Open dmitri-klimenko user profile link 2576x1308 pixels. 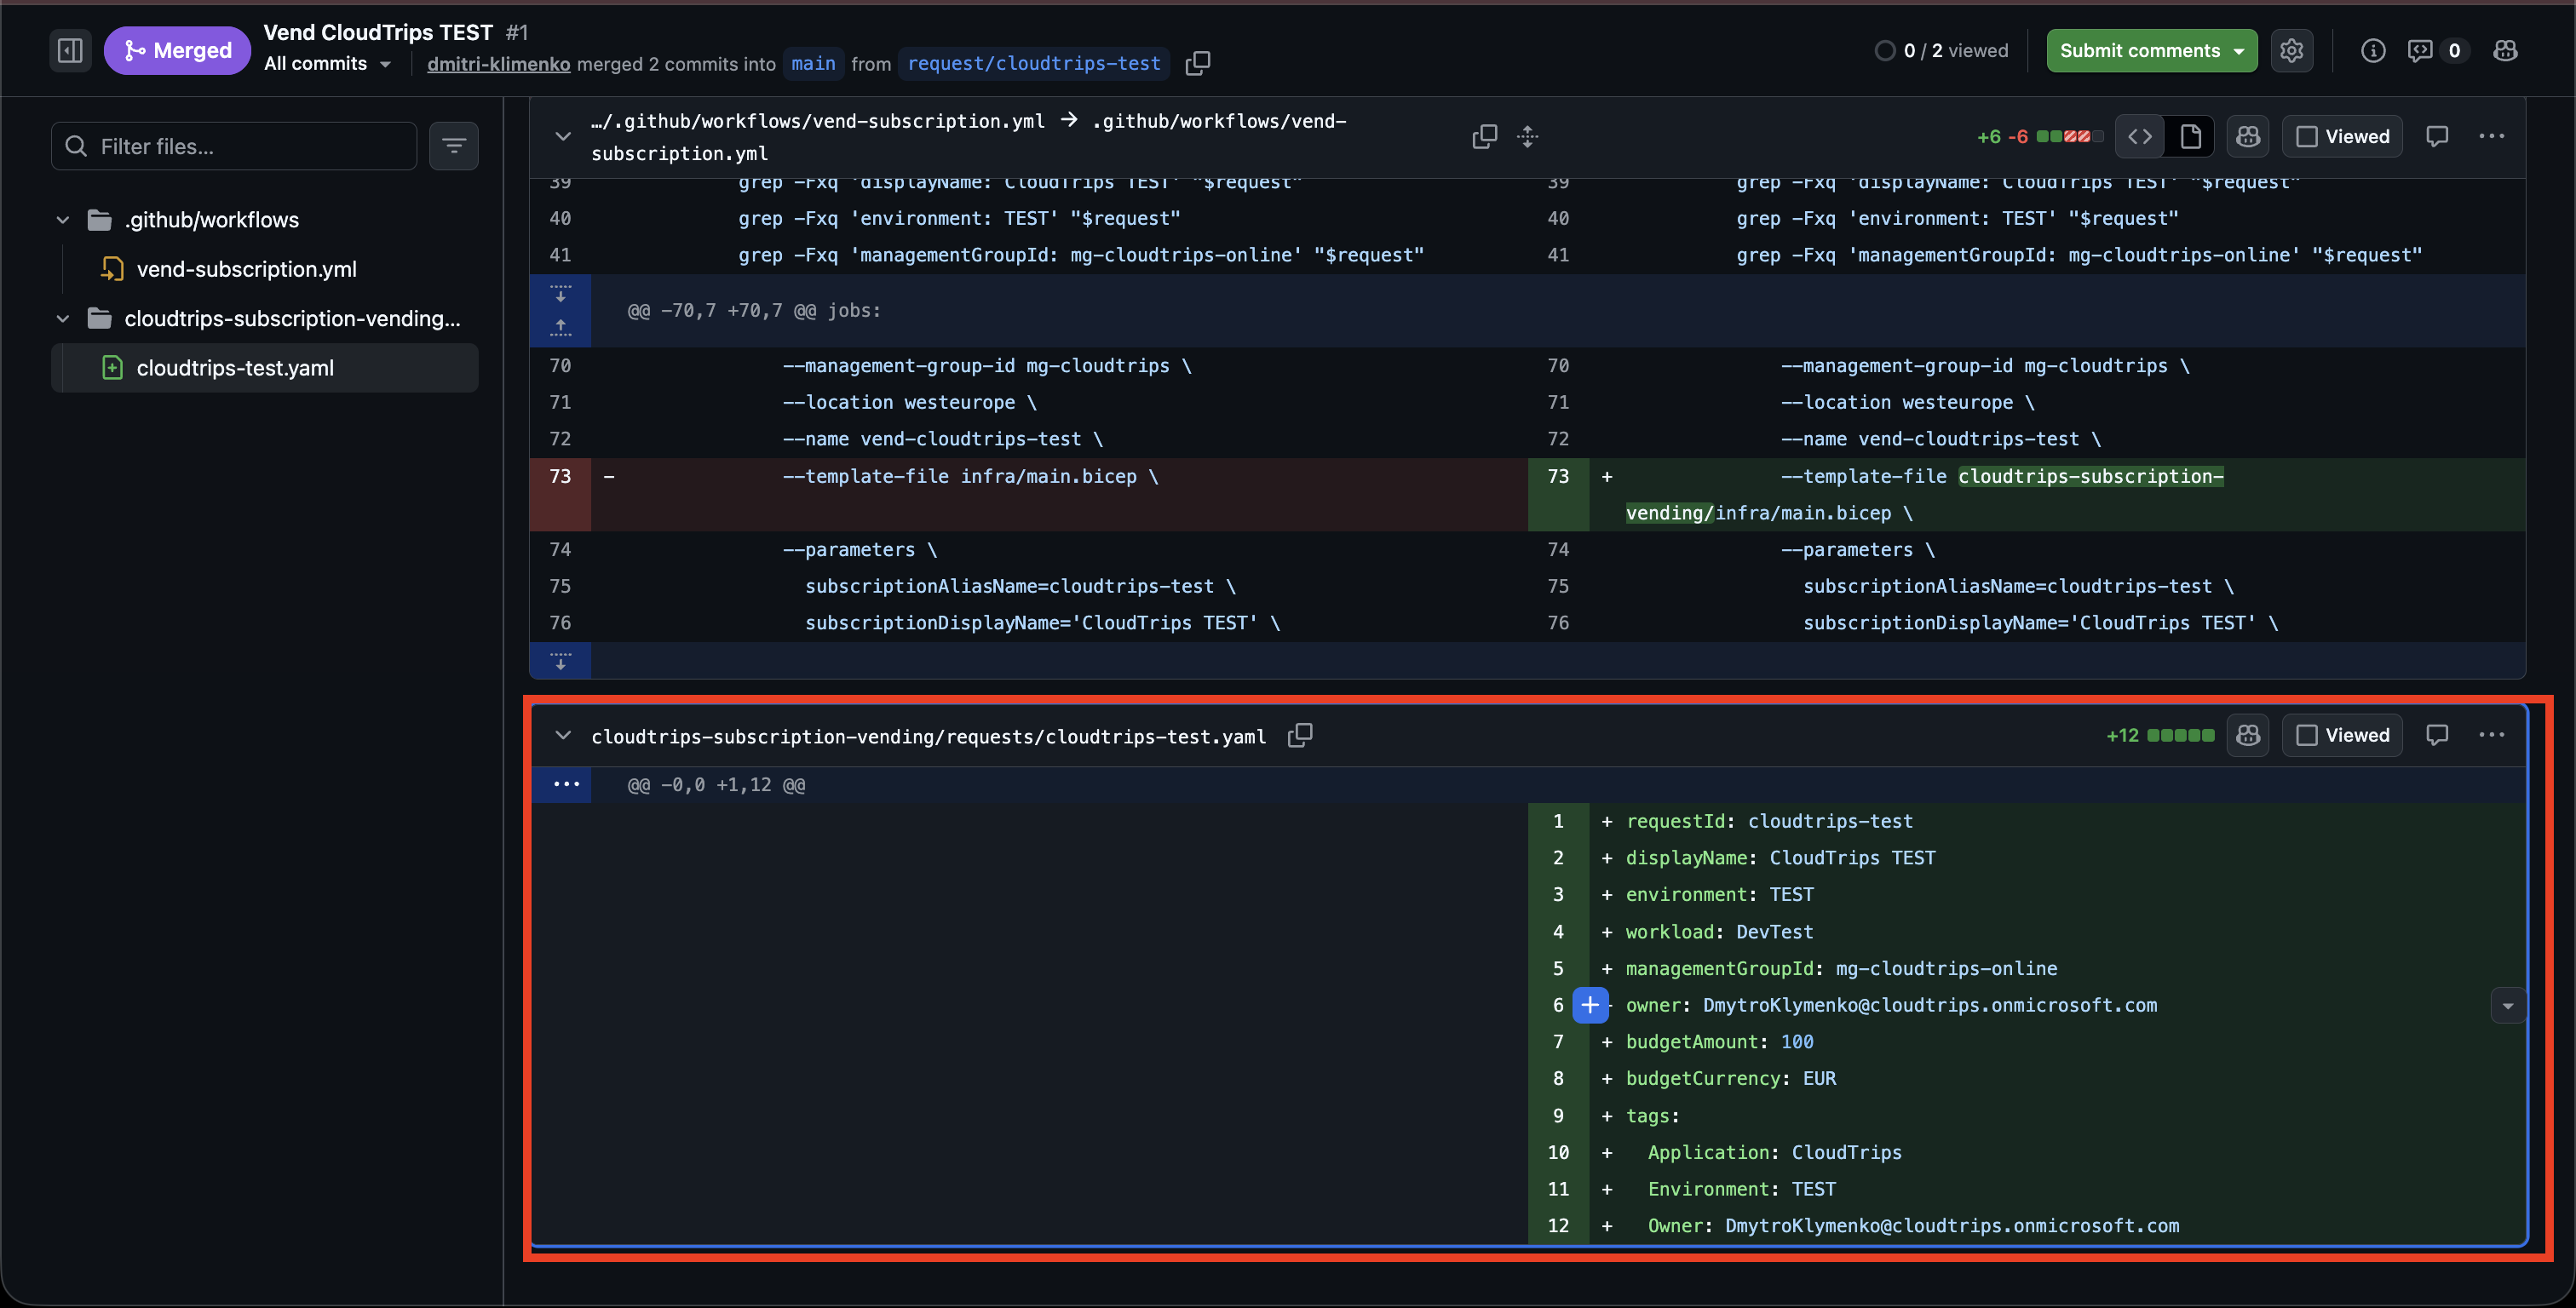499,64
